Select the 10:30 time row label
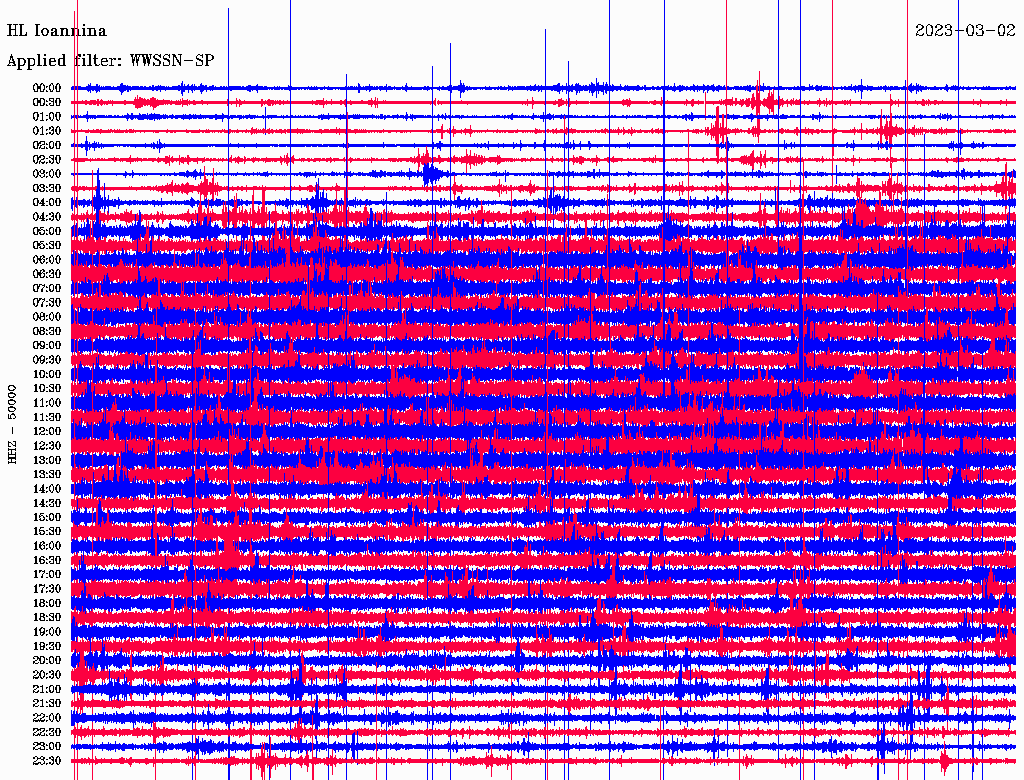This screenshot has width=1024, height=780. (47, 389)
